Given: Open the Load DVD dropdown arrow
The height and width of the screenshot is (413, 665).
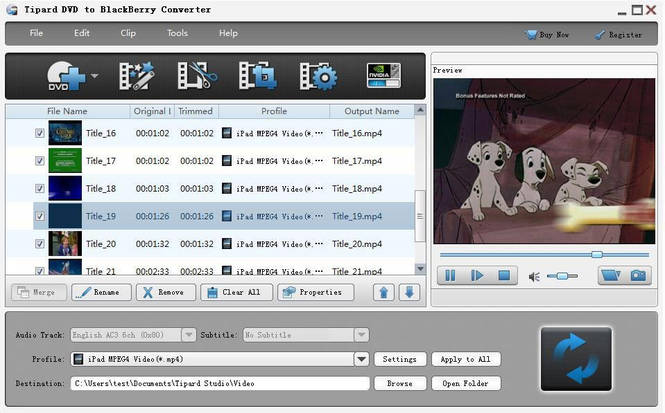Looking at the screenshot, I should [x=95, y=76].
